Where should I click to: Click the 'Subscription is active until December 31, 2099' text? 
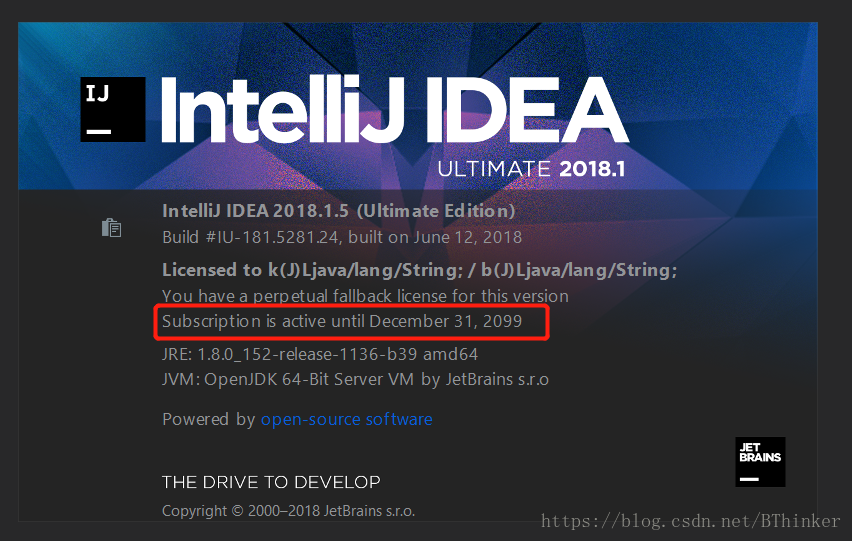[342, 321]
